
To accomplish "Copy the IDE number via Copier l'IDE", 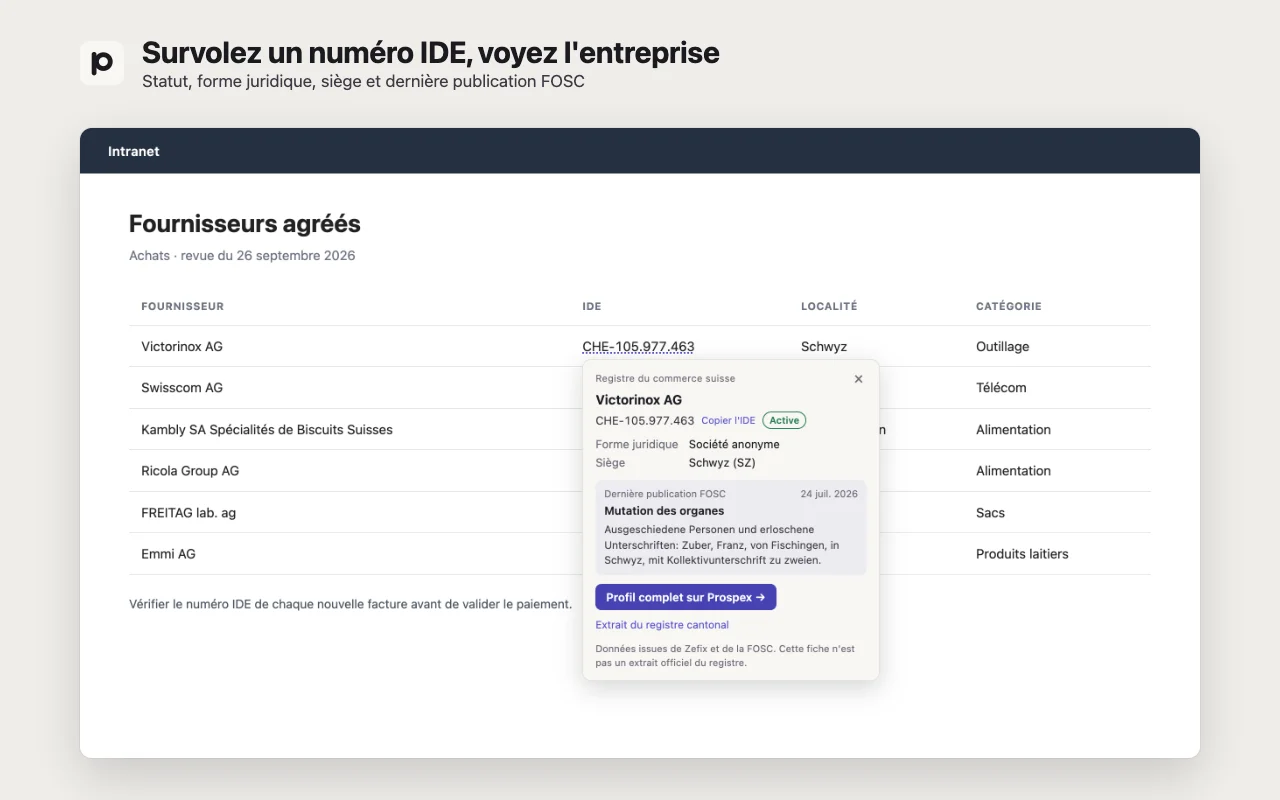I will [x=728, y=421].
